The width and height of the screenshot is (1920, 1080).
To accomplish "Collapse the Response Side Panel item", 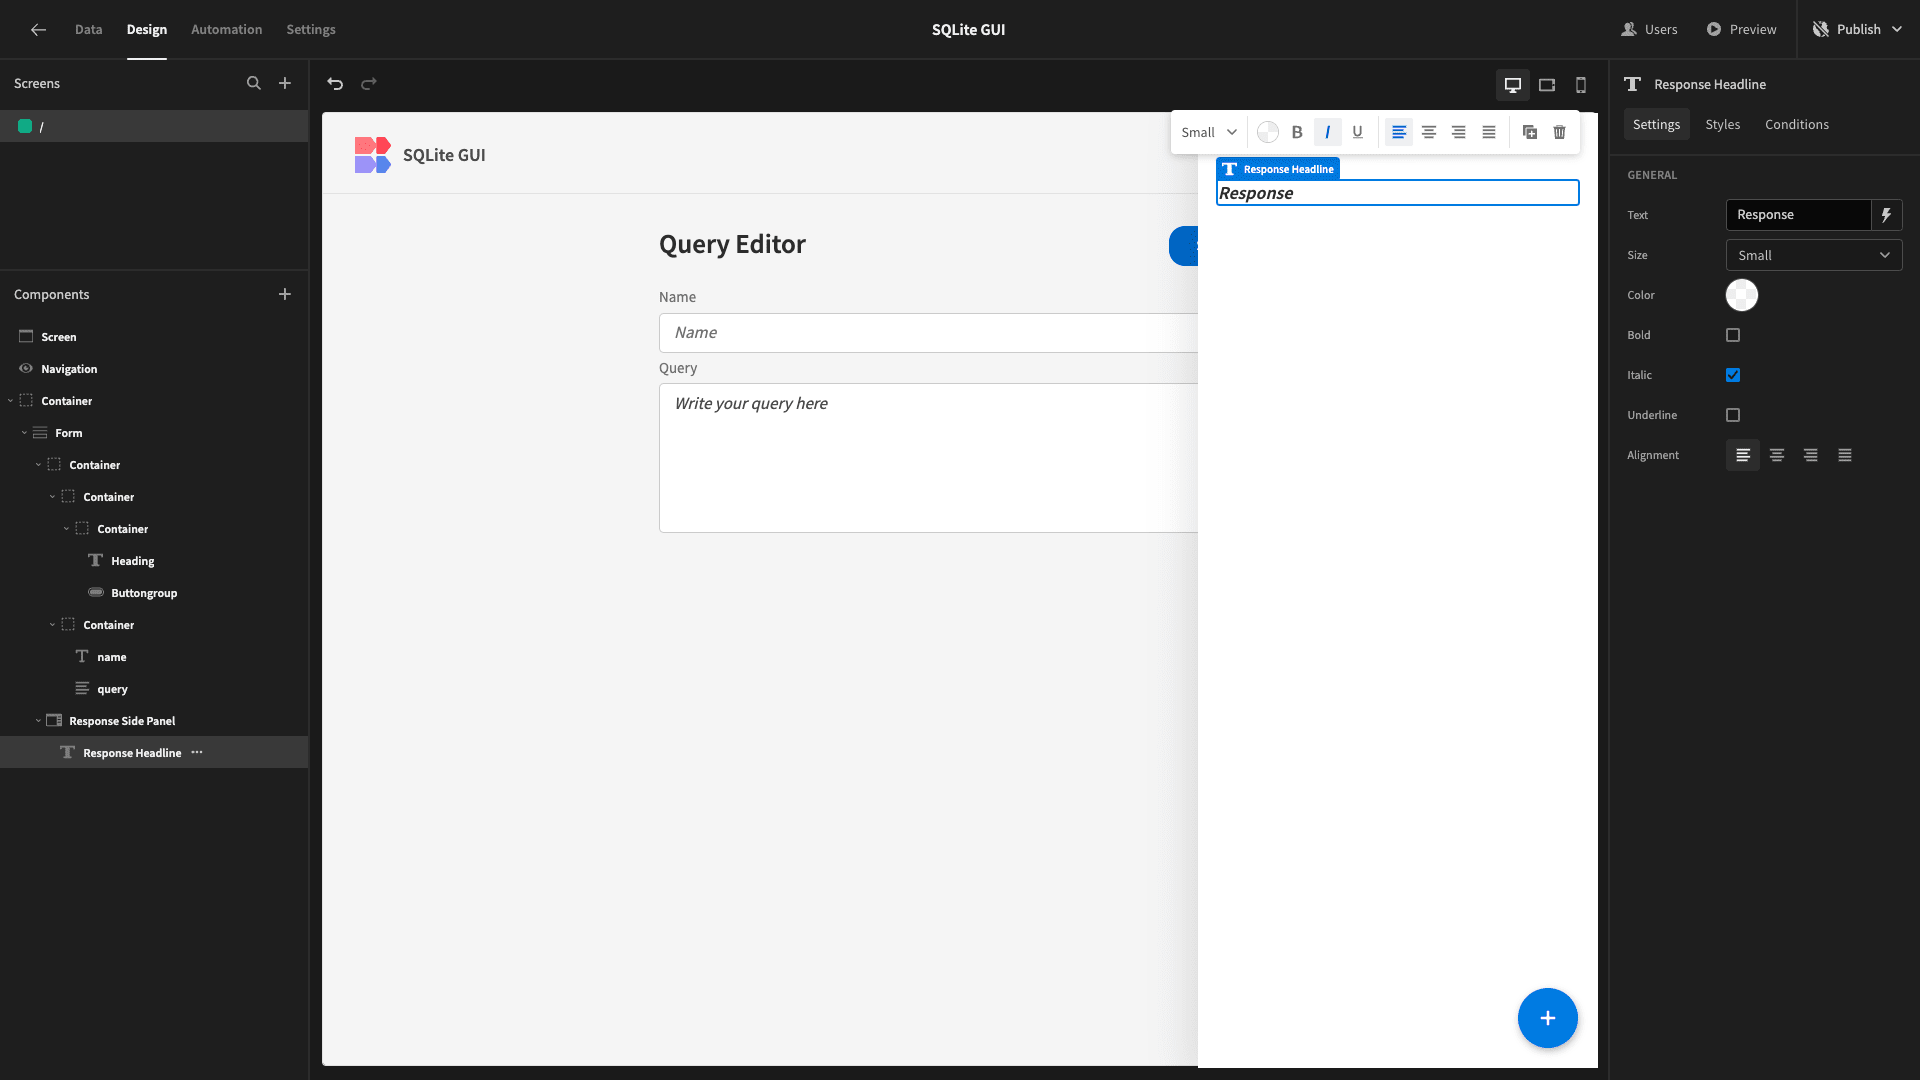I will pyautogui.click(x=38, y=721).
